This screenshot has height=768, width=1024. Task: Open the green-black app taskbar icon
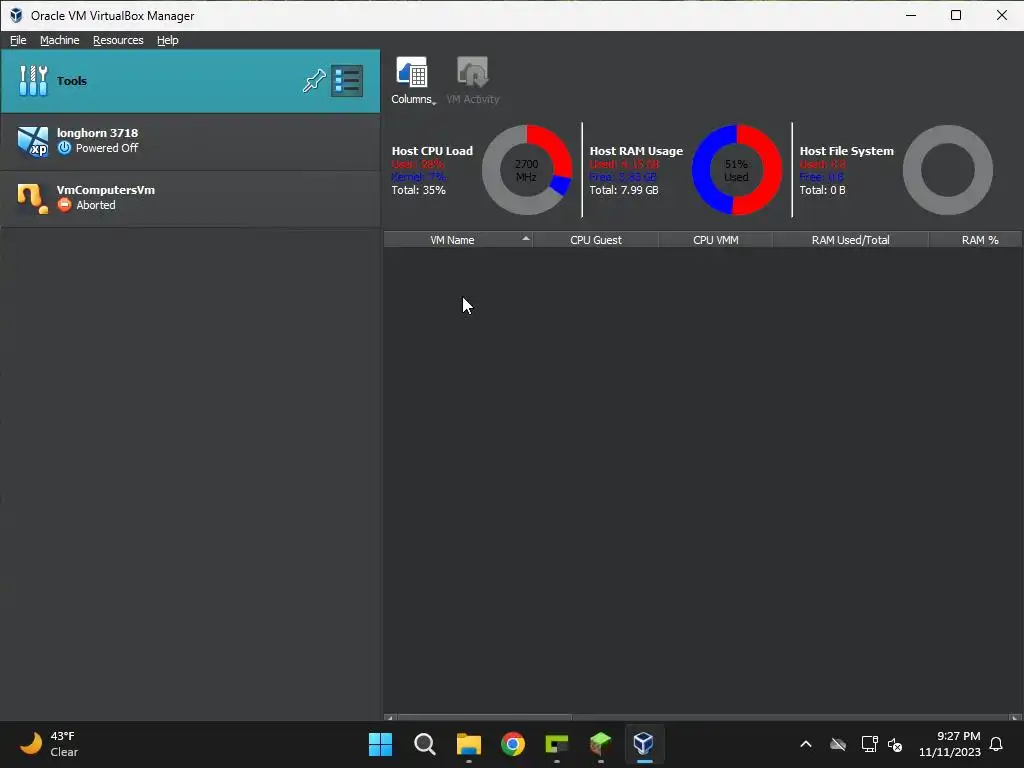[556, 744]
